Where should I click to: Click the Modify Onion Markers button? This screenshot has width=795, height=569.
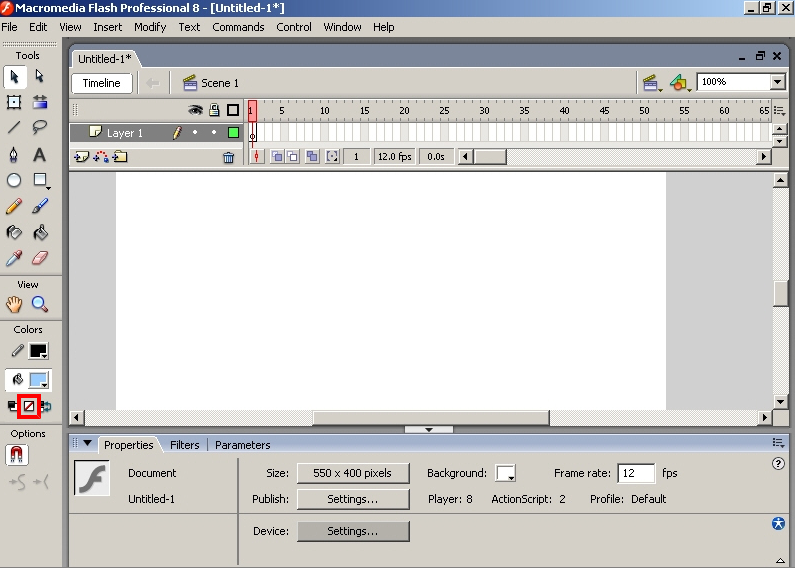[x=332, y=157]
